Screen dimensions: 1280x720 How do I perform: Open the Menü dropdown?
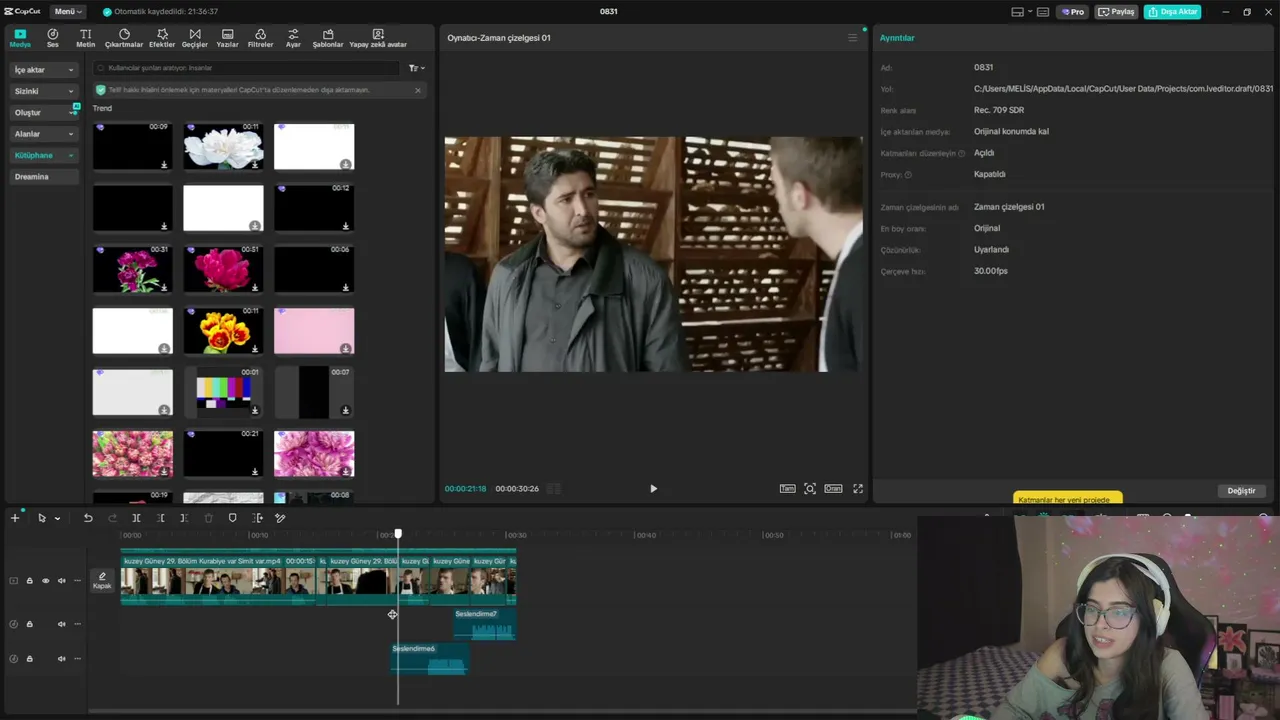coord(68,12)
